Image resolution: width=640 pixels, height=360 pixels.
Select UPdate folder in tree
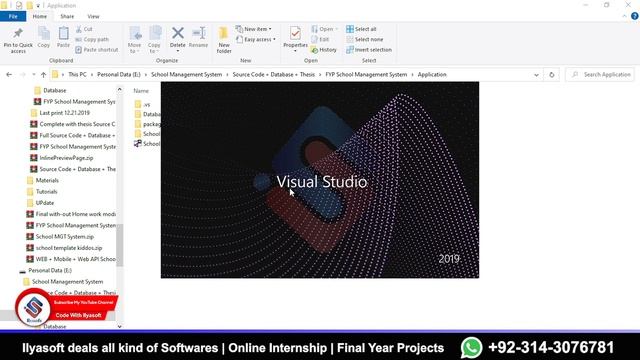40,203
